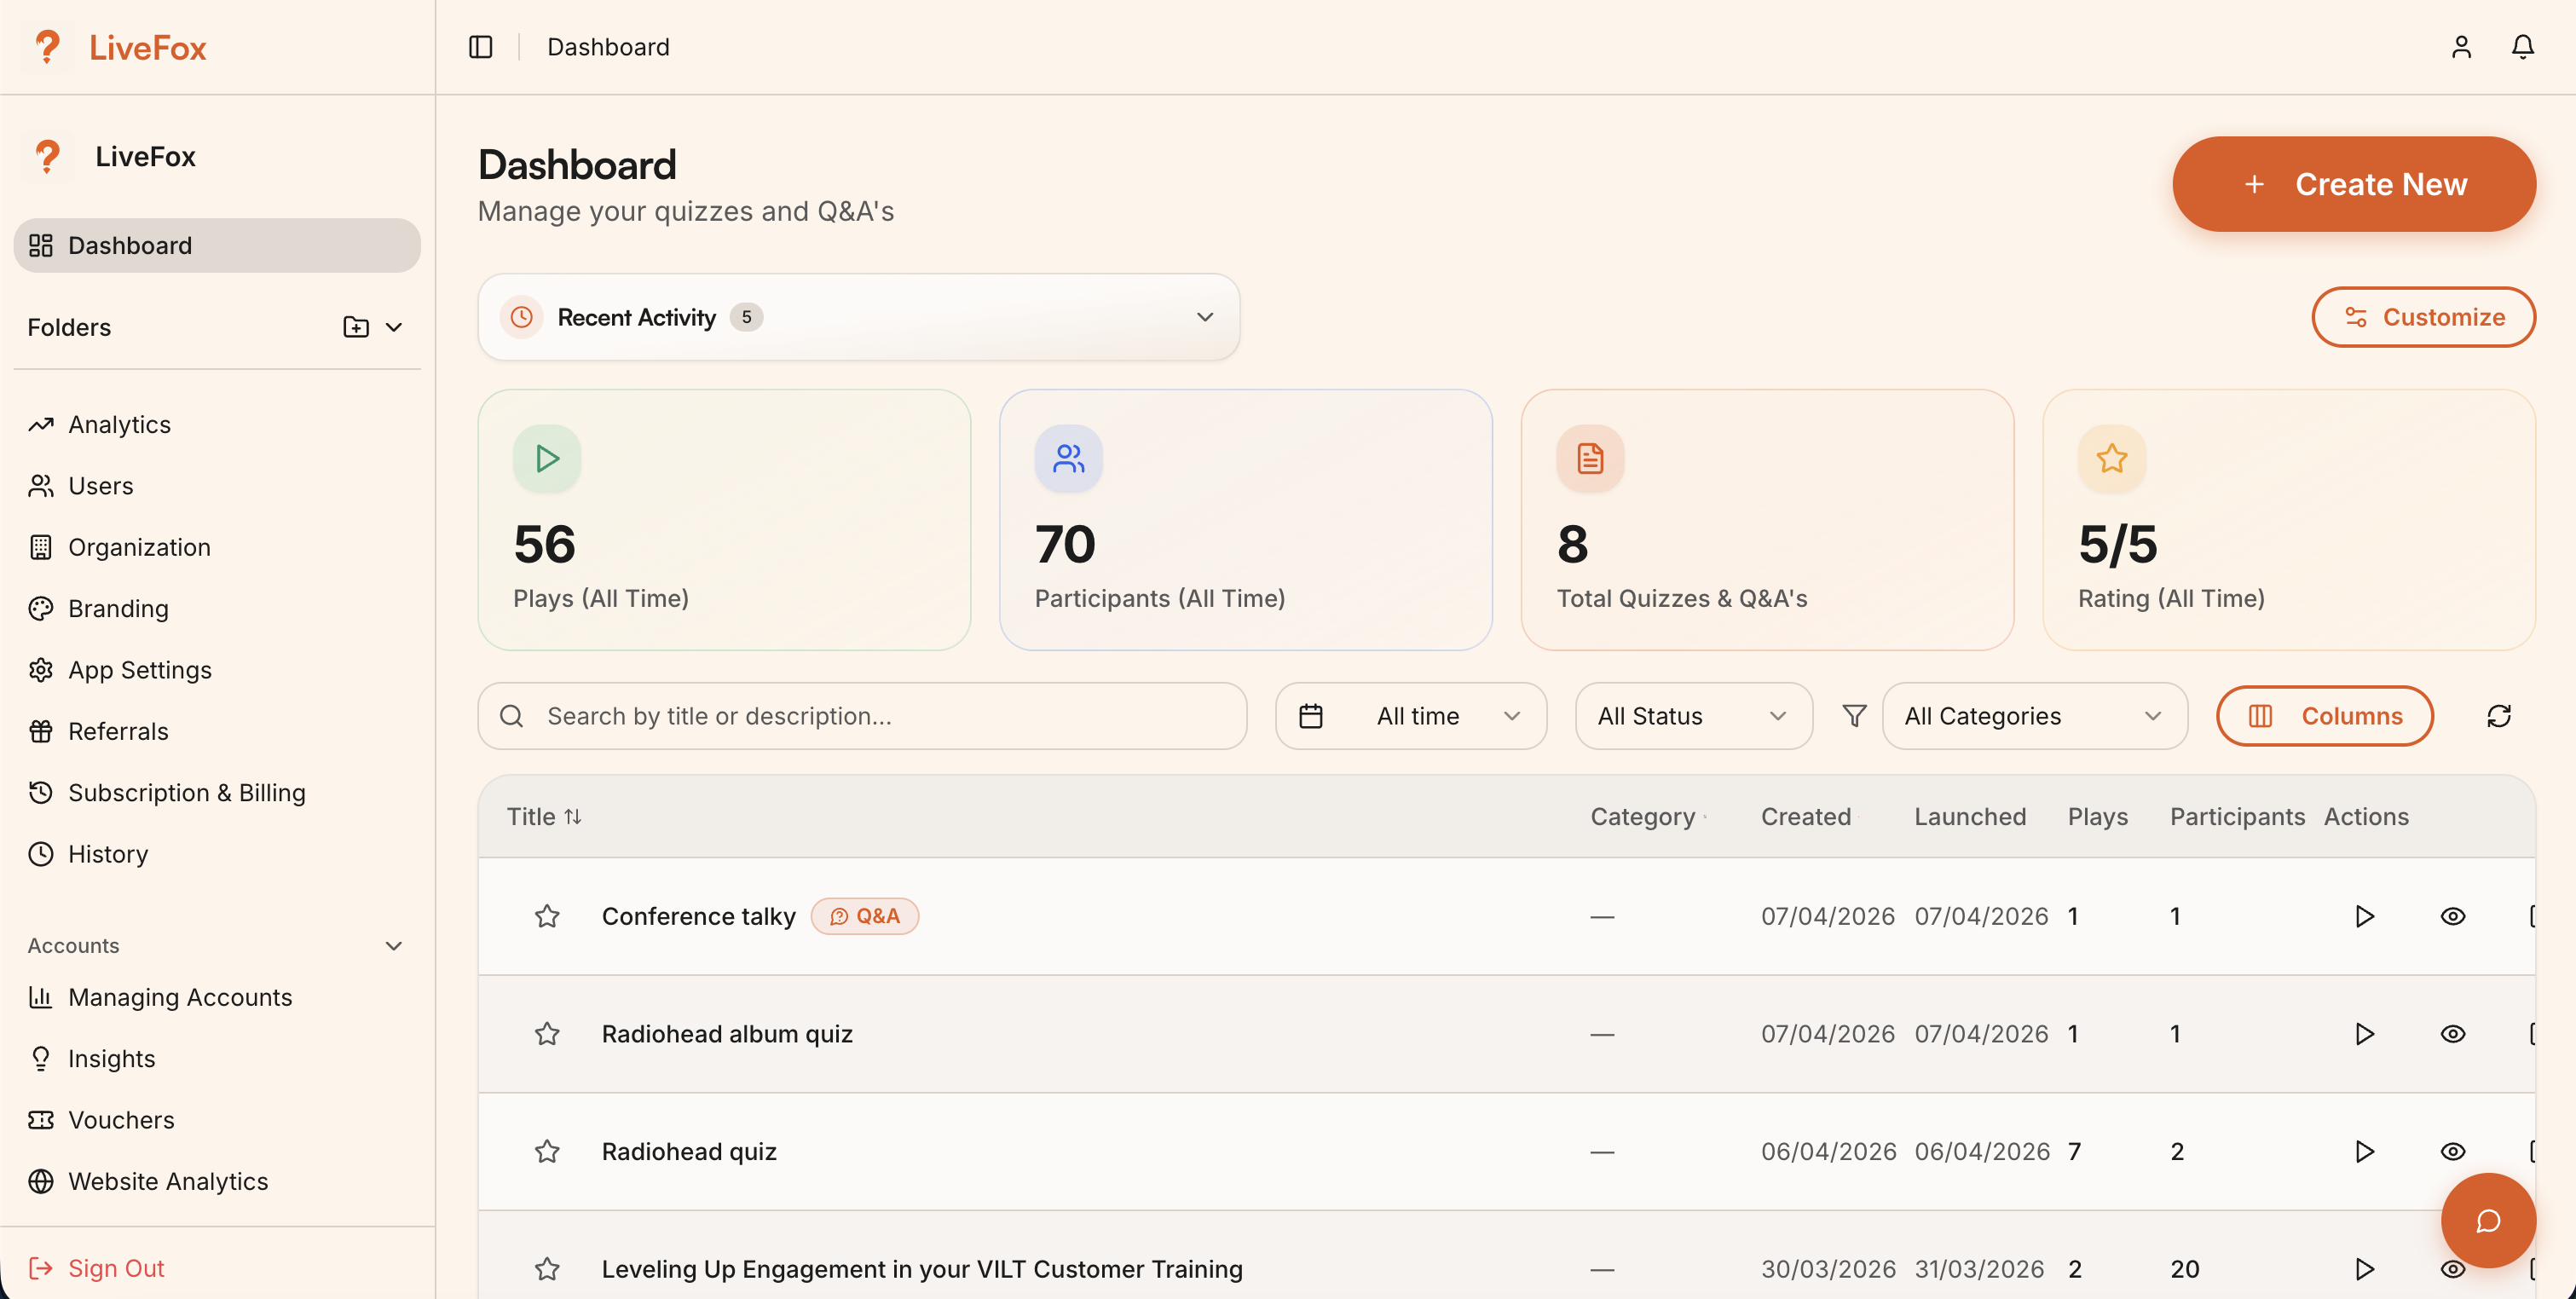Expand the Recent Activity panel
The image size is (2576, 1299).
[x=1204, y=317]
